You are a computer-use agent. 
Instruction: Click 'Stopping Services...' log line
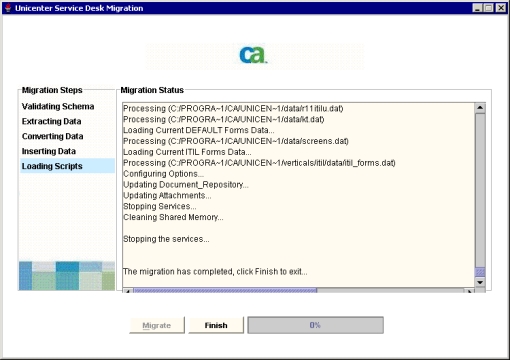coord(160,206)
